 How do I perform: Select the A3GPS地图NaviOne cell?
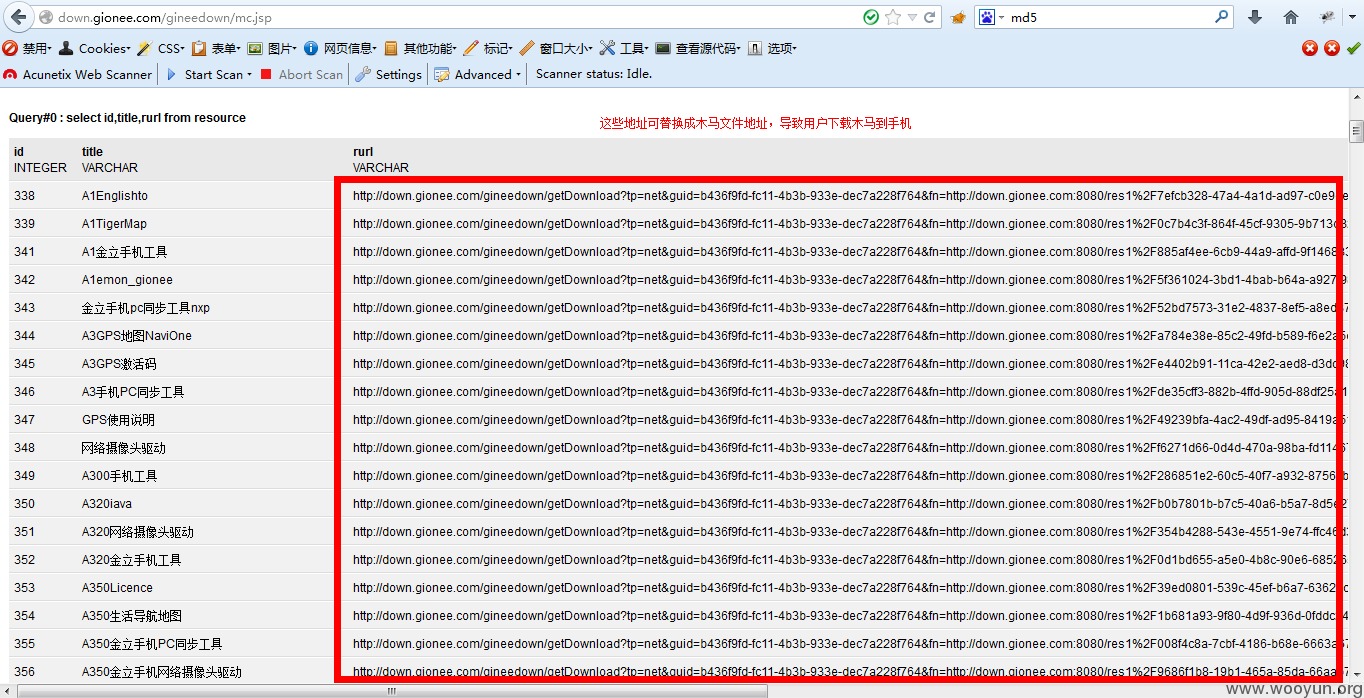click(137, 336)
